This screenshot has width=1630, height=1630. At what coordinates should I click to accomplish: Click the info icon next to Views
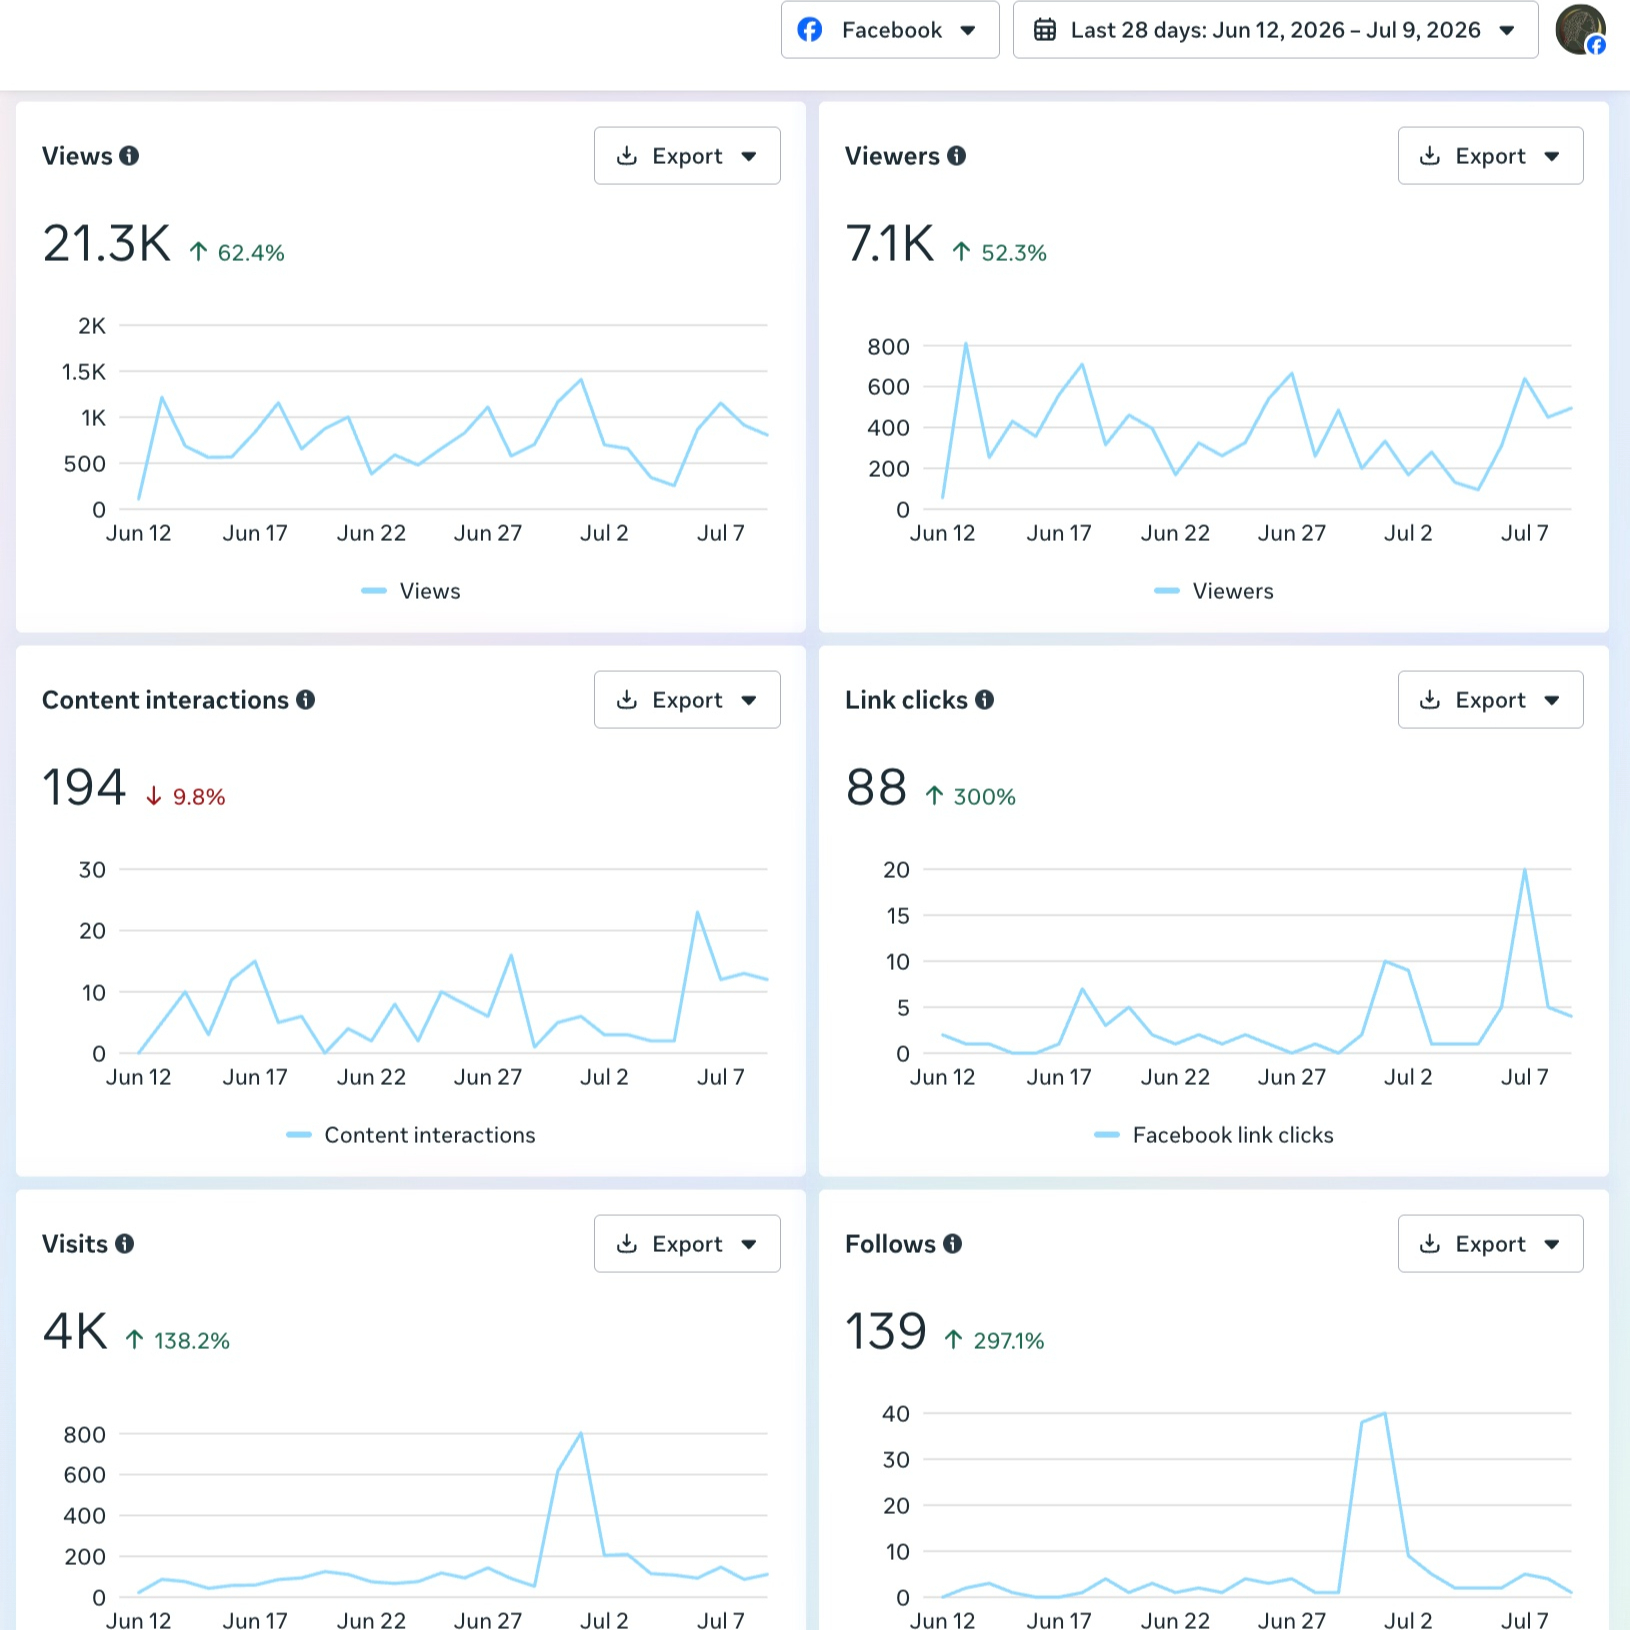(129, 156)
